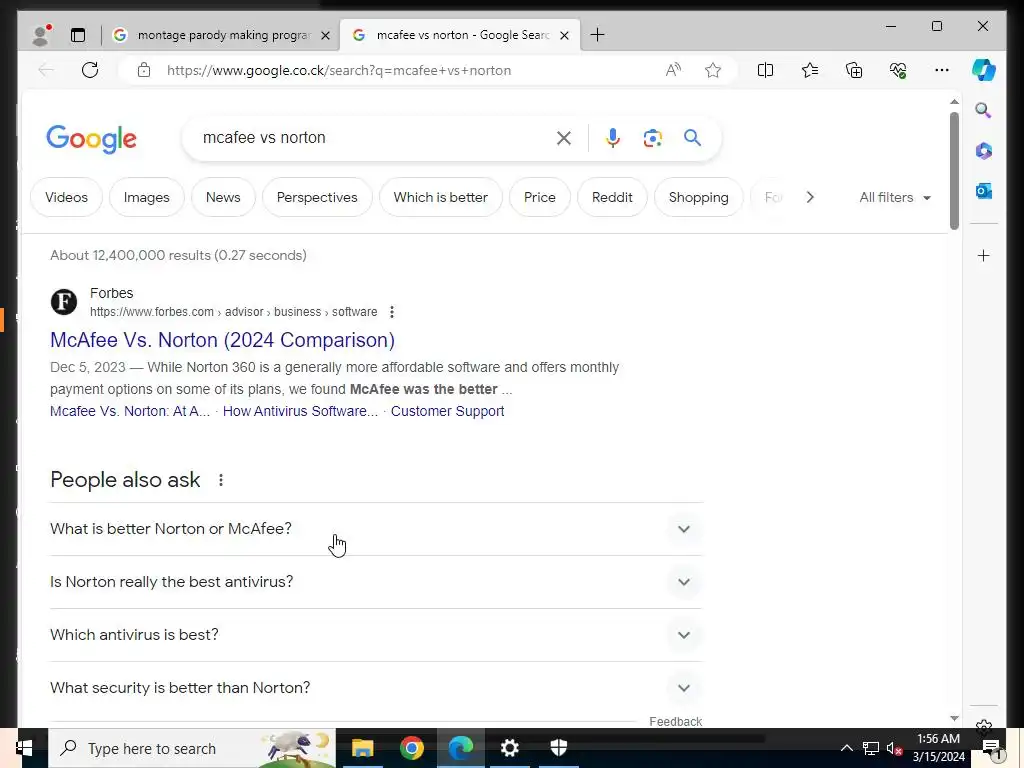1024x768 pixels.
Task: Add this page to favorites star
Action: pyautogui.click(x=712, y=70)
